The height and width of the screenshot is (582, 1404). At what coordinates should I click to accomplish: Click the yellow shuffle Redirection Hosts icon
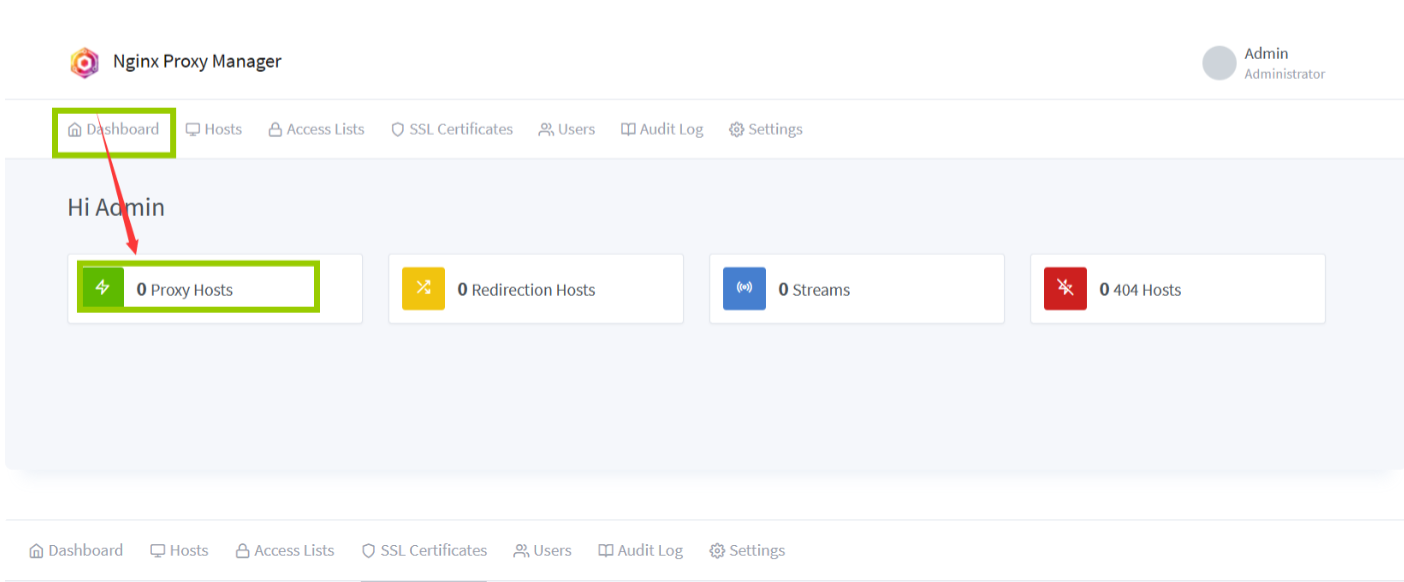coord(423,288)
